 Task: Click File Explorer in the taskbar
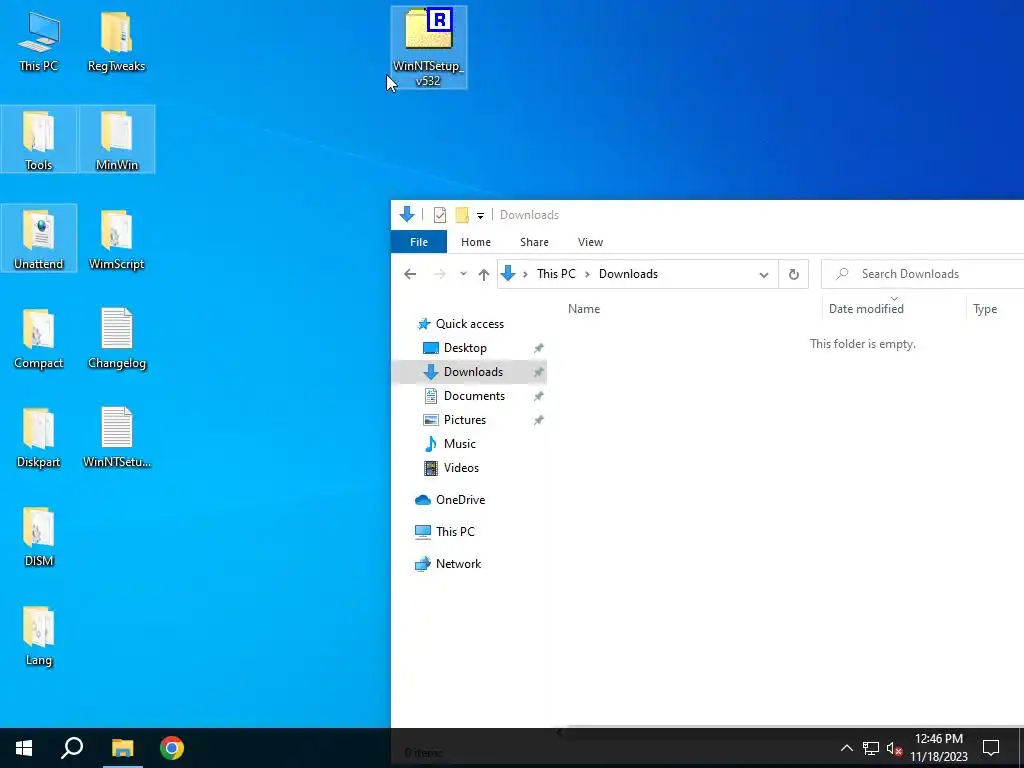[x=122, y=748]
